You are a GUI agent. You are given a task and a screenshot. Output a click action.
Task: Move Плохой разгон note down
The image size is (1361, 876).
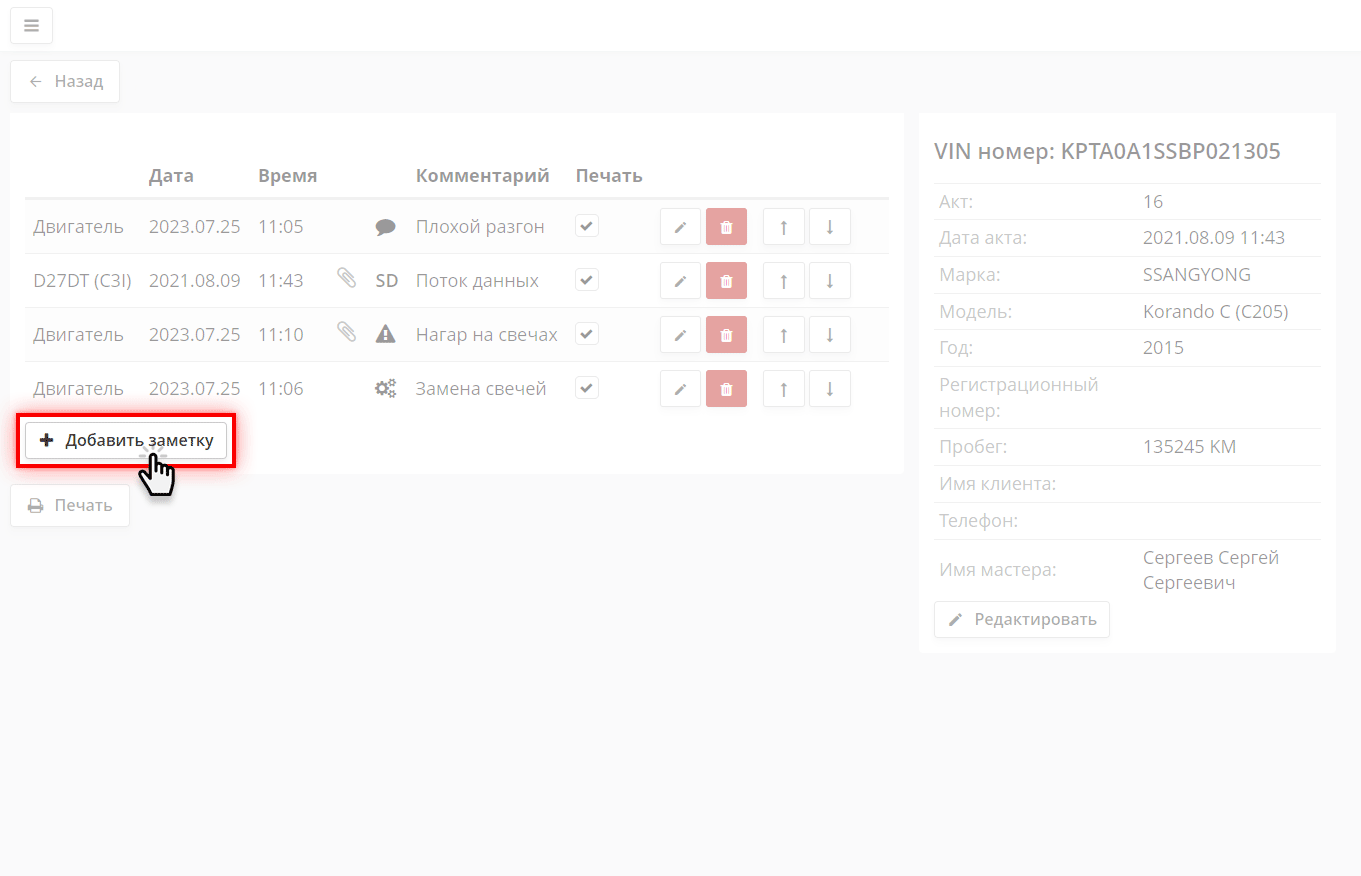point(829,227)
